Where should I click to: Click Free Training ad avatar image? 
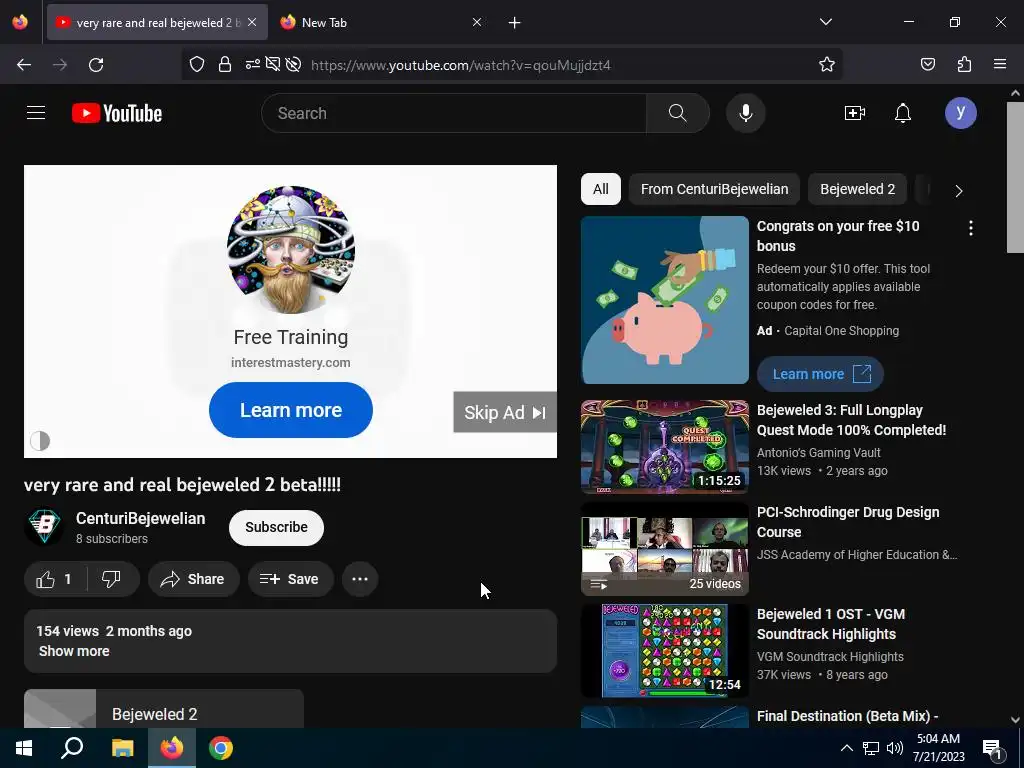coord(291,250)
